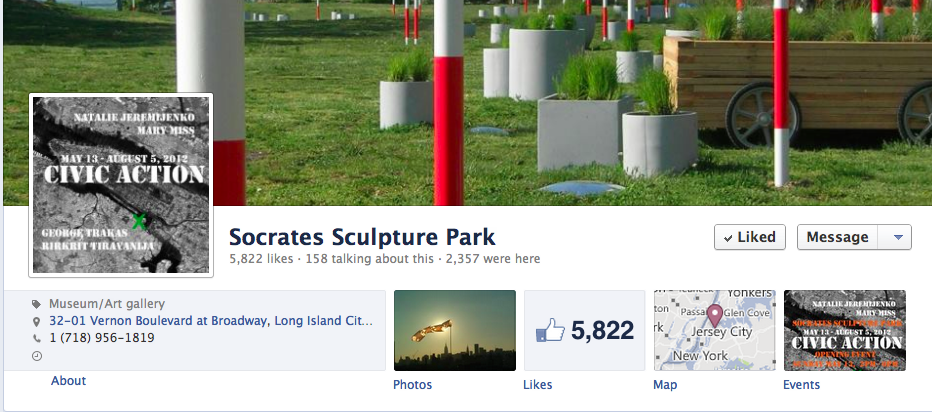Open the About section link

click(x=68, y=380)
